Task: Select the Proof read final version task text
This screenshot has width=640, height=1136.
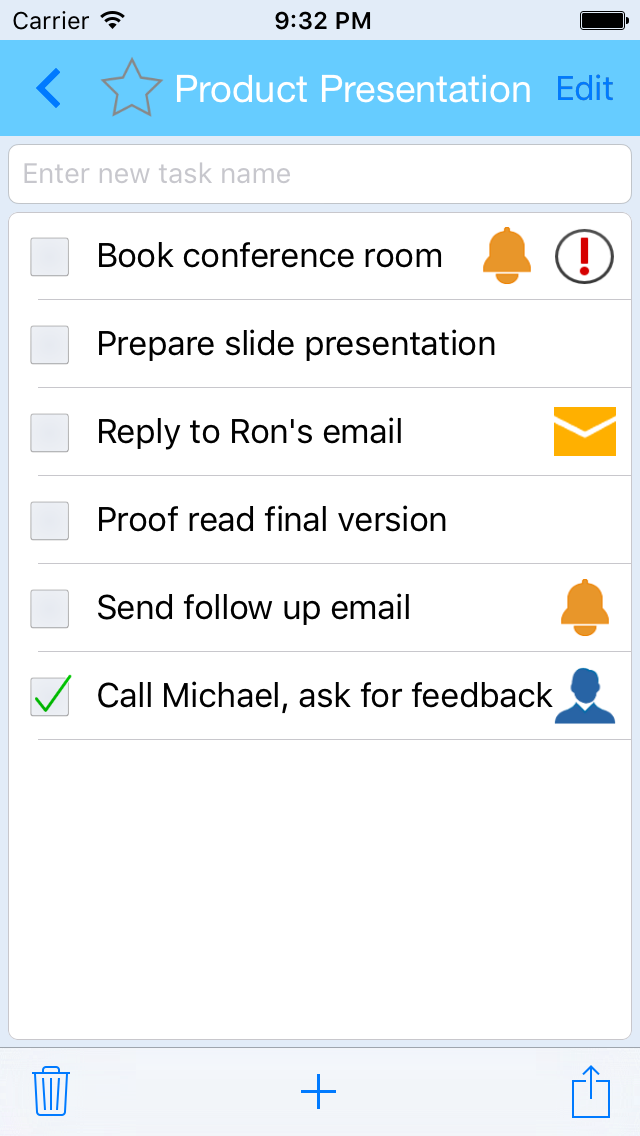Action: pos(272,520)
